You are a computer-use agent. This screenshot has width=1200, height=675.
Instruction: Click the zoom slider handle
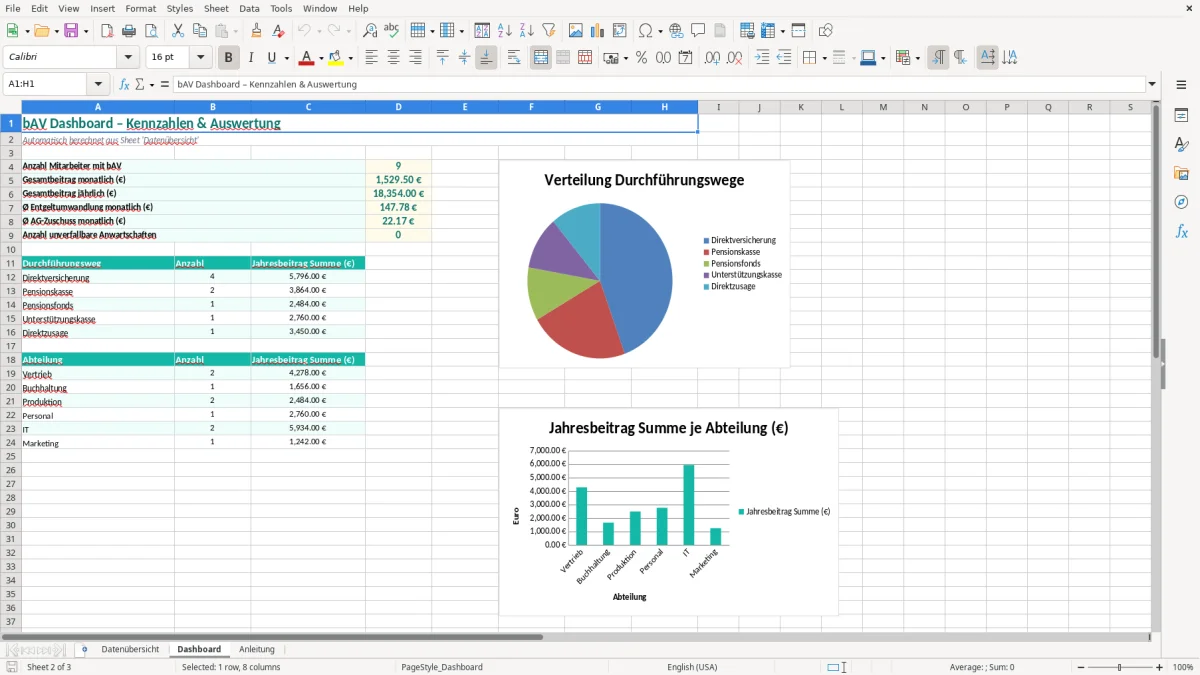pos(1119,667)
